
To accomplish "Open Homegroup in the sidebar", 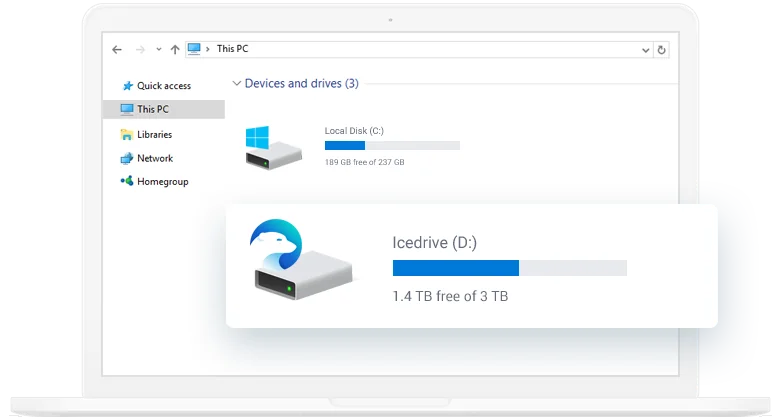I will [162, 182].
